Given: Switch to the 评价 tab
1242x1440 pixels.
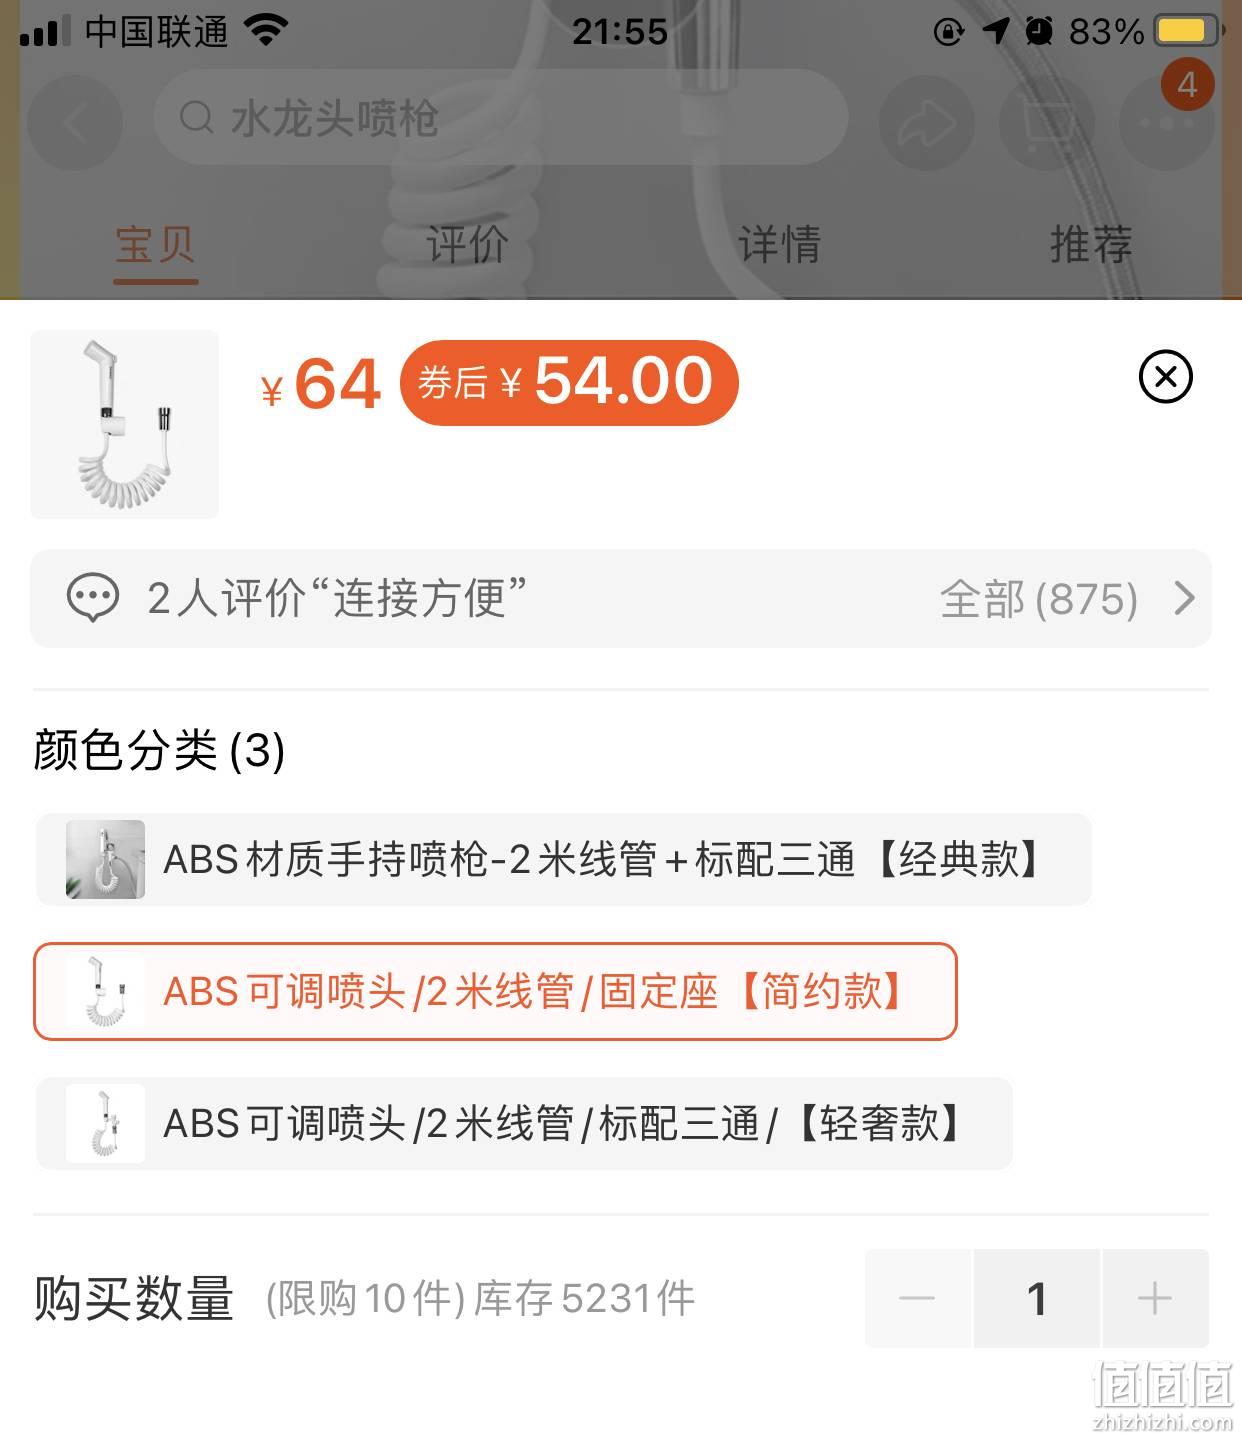Looking at the screenshot, I should tap(467, 244).
